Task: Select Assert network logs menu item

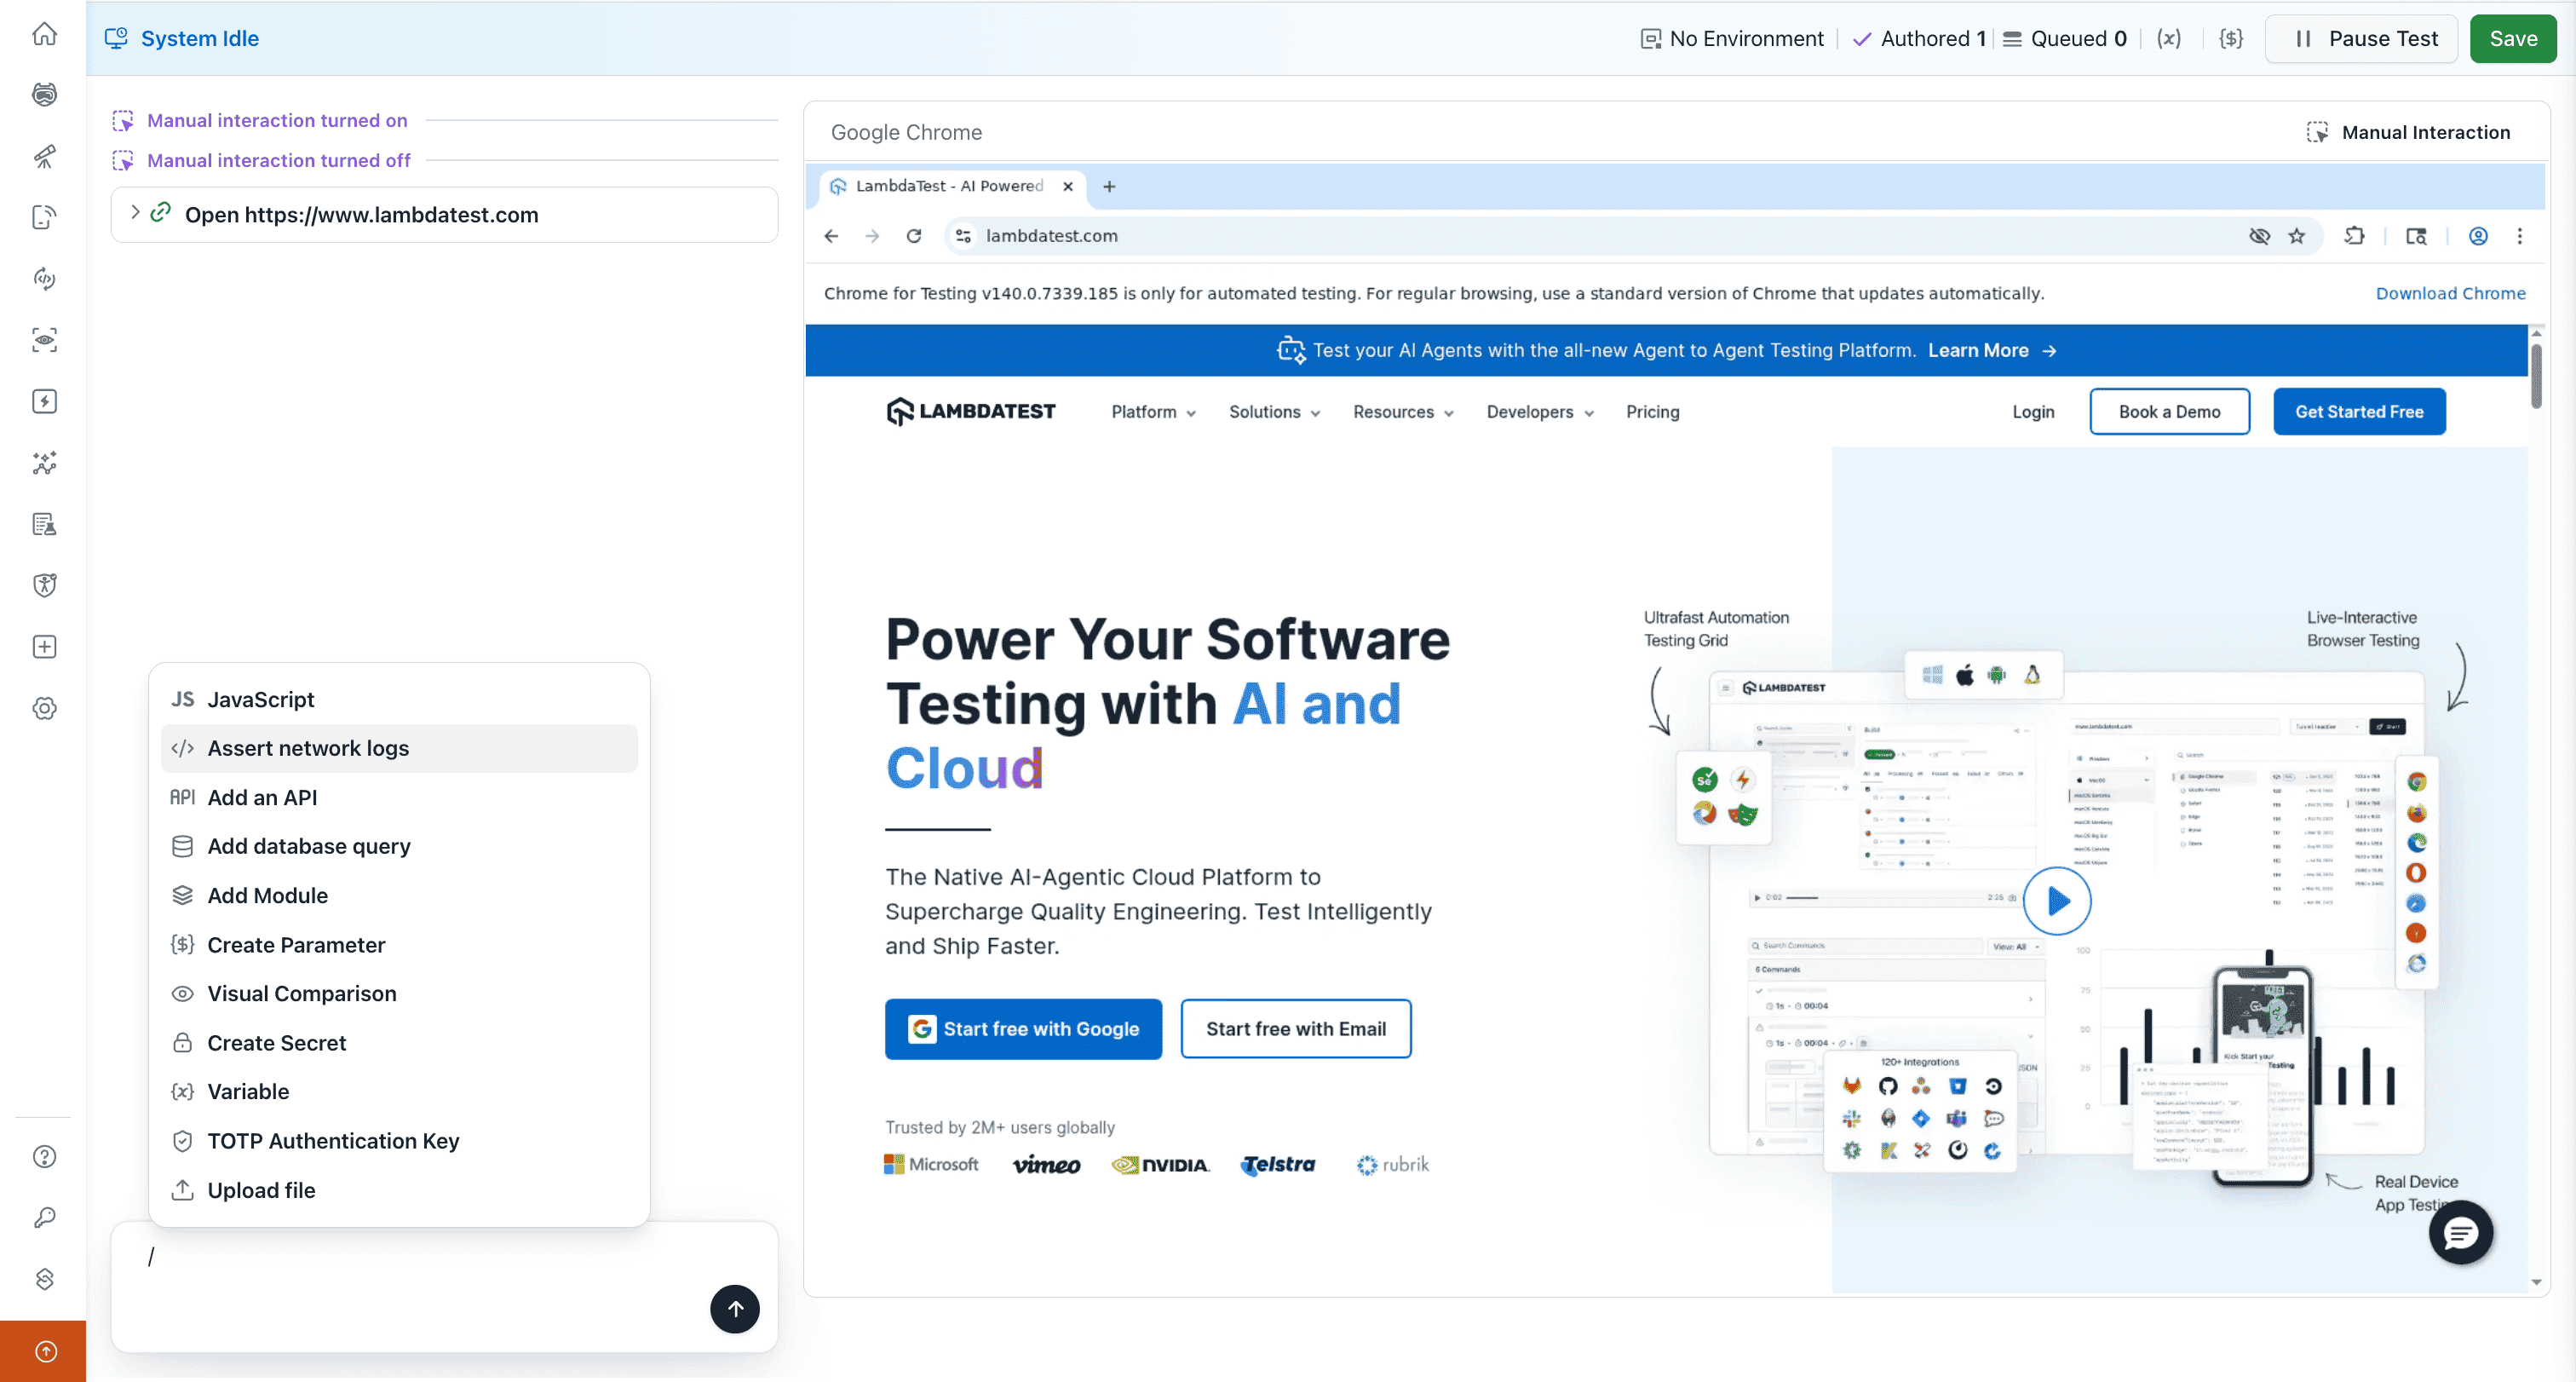Action: (308, 748)
